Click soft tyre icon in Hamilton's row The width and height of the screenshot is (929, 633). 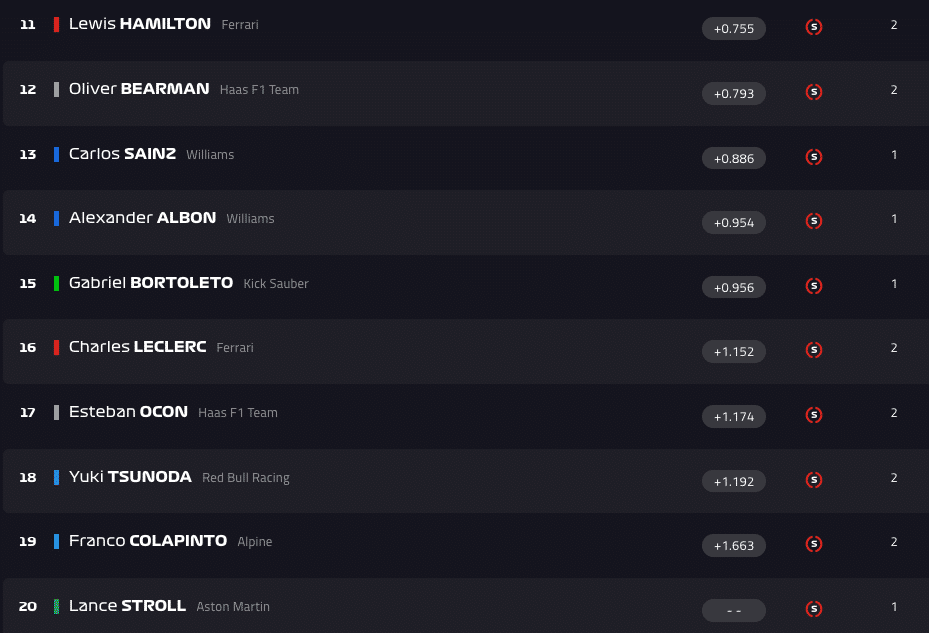(x=814, y=27)
